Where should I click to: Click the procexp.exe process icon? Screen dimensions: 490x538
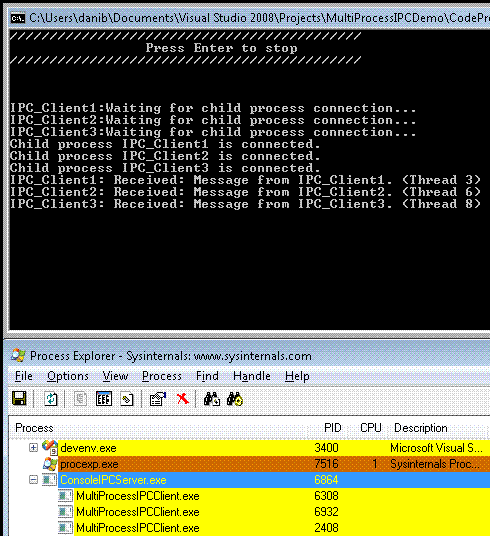(x=50, y=464)
